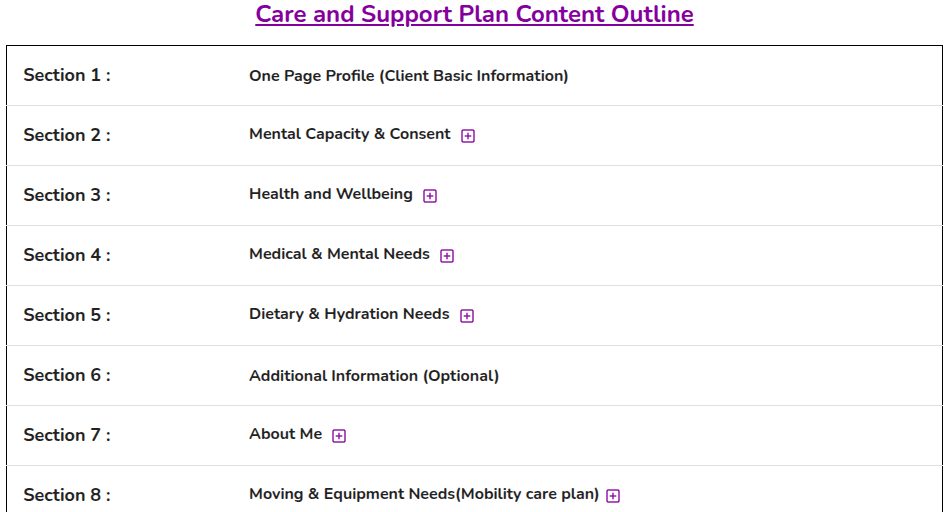Click the Section 2 row label
This screenshot has height=512, width=947.
(67, 135)
